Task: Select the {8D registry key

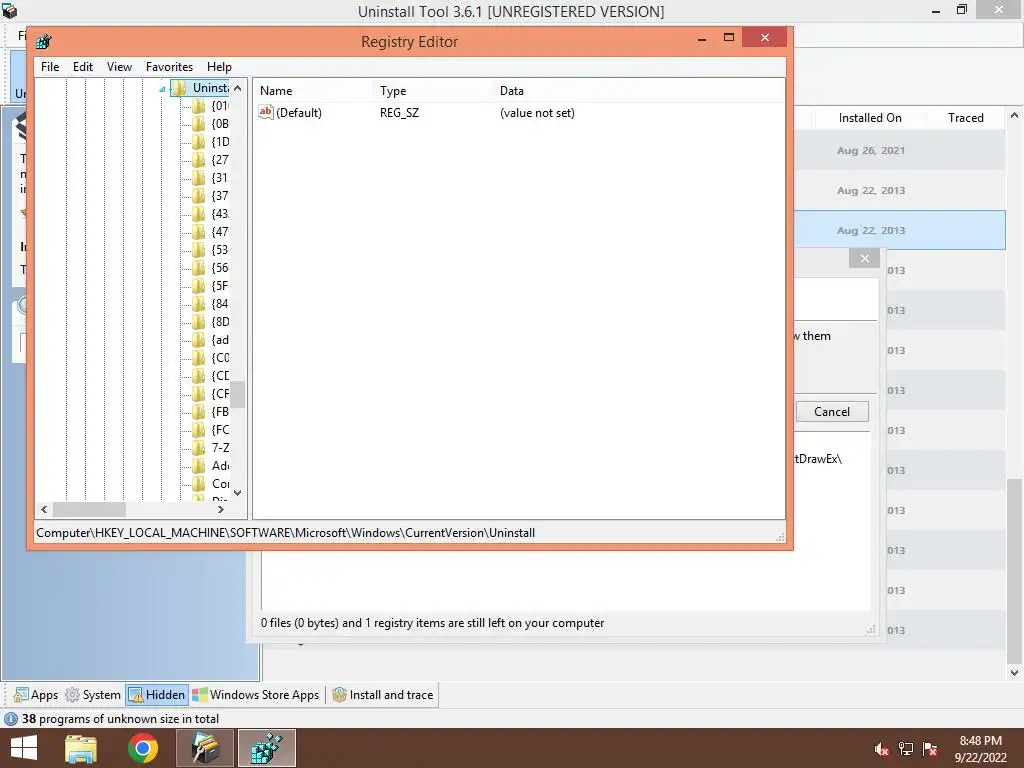Action: 220,322
